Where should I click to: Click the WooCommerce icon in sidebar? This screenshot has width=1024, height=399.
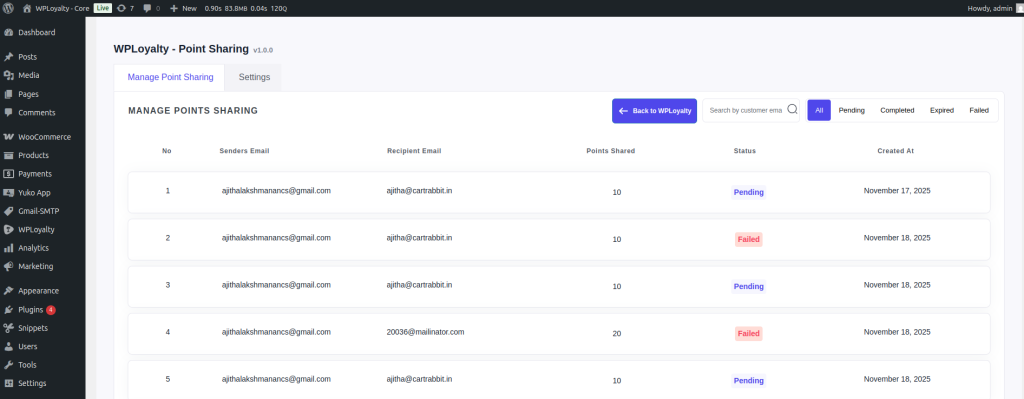8,137
